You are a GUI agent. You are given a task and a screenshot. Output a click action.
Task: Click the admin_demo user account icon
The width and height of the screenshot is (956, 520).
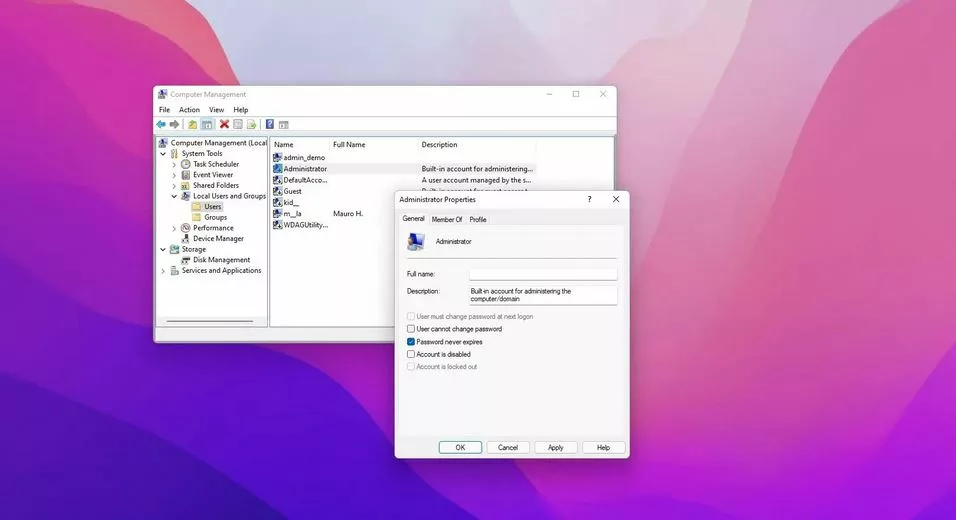277,157
